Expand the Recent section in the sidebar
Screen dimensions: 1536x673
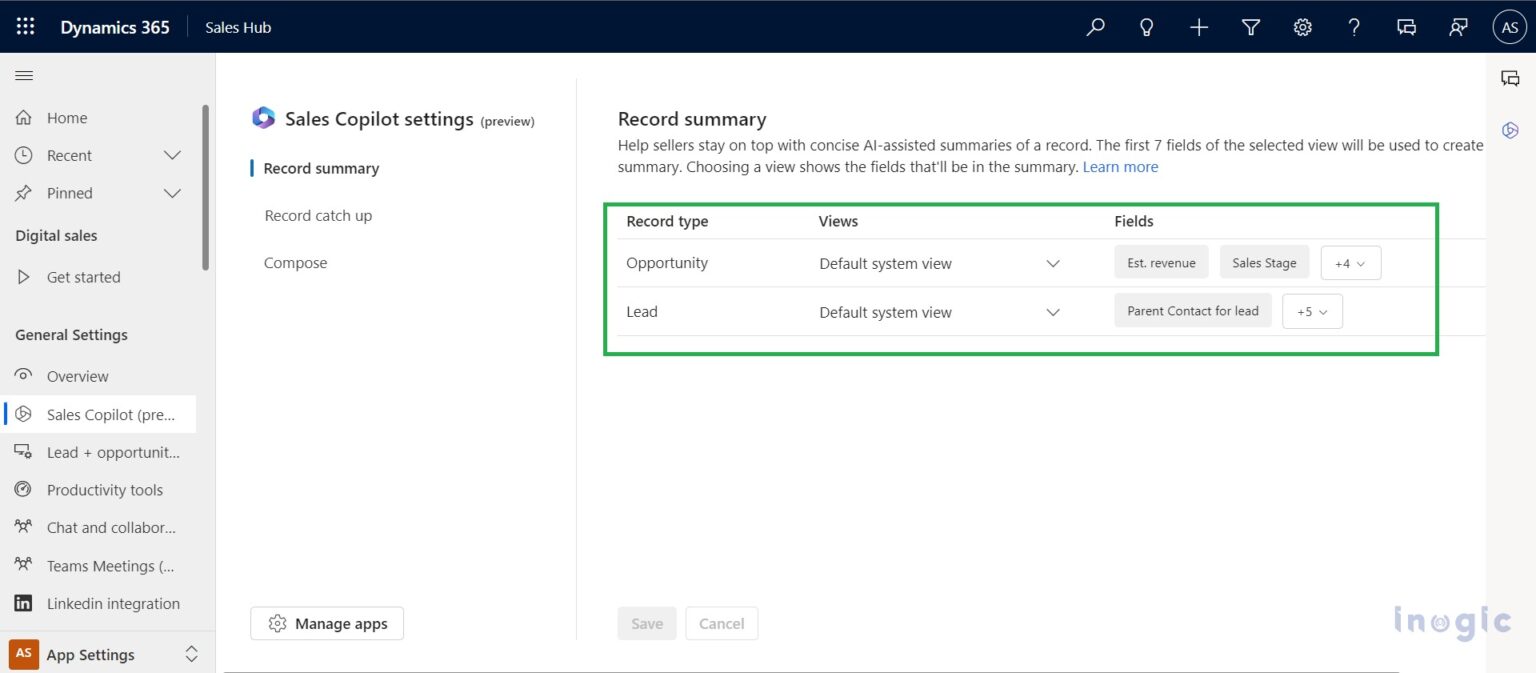tap(171, 155)
